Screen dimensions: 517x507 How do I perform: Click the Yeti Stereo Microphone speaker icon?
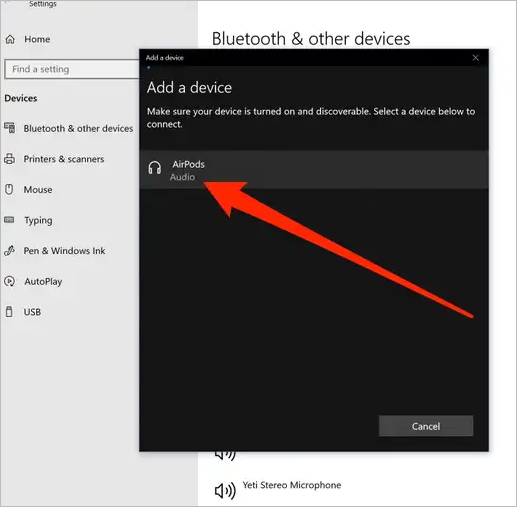225,490
